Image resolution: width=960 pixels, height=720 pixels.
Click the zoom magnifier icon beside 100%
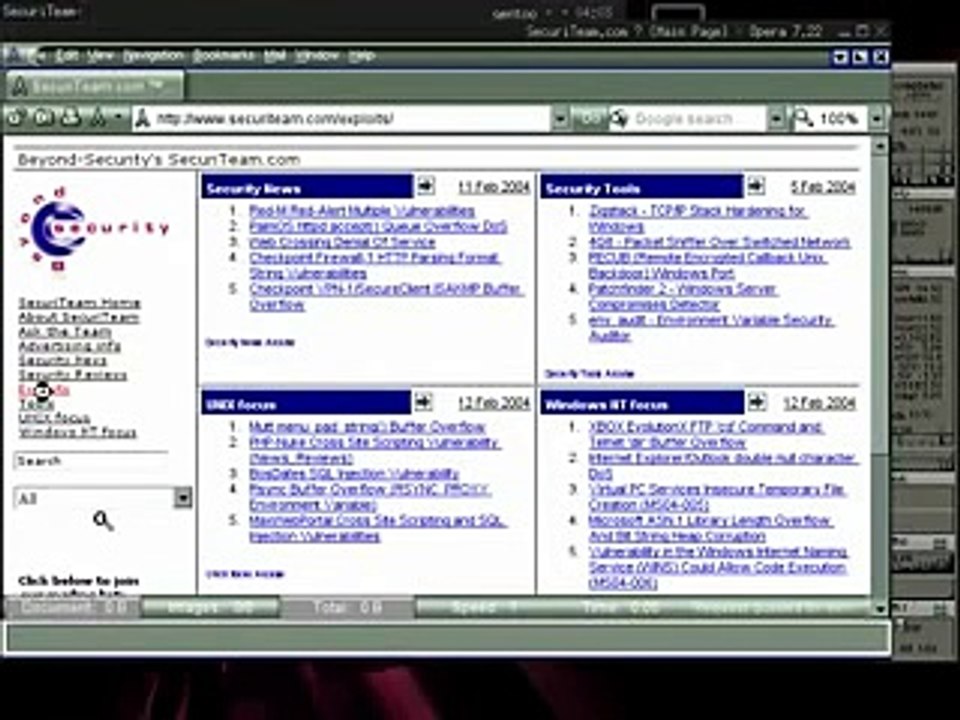point(803,118)
